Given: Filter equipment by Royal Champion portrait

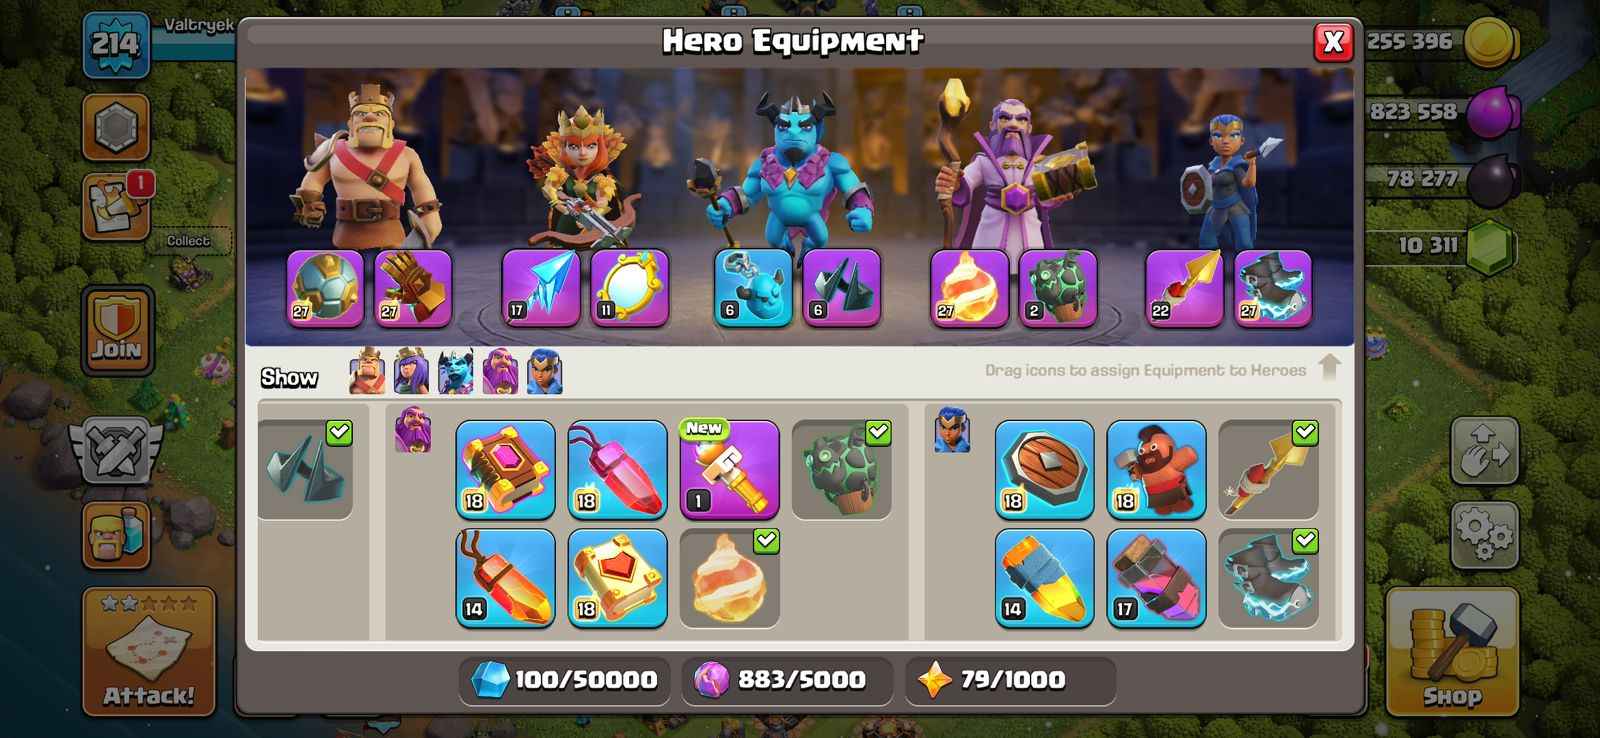Looking at the screenshot, I should [544, 371].
